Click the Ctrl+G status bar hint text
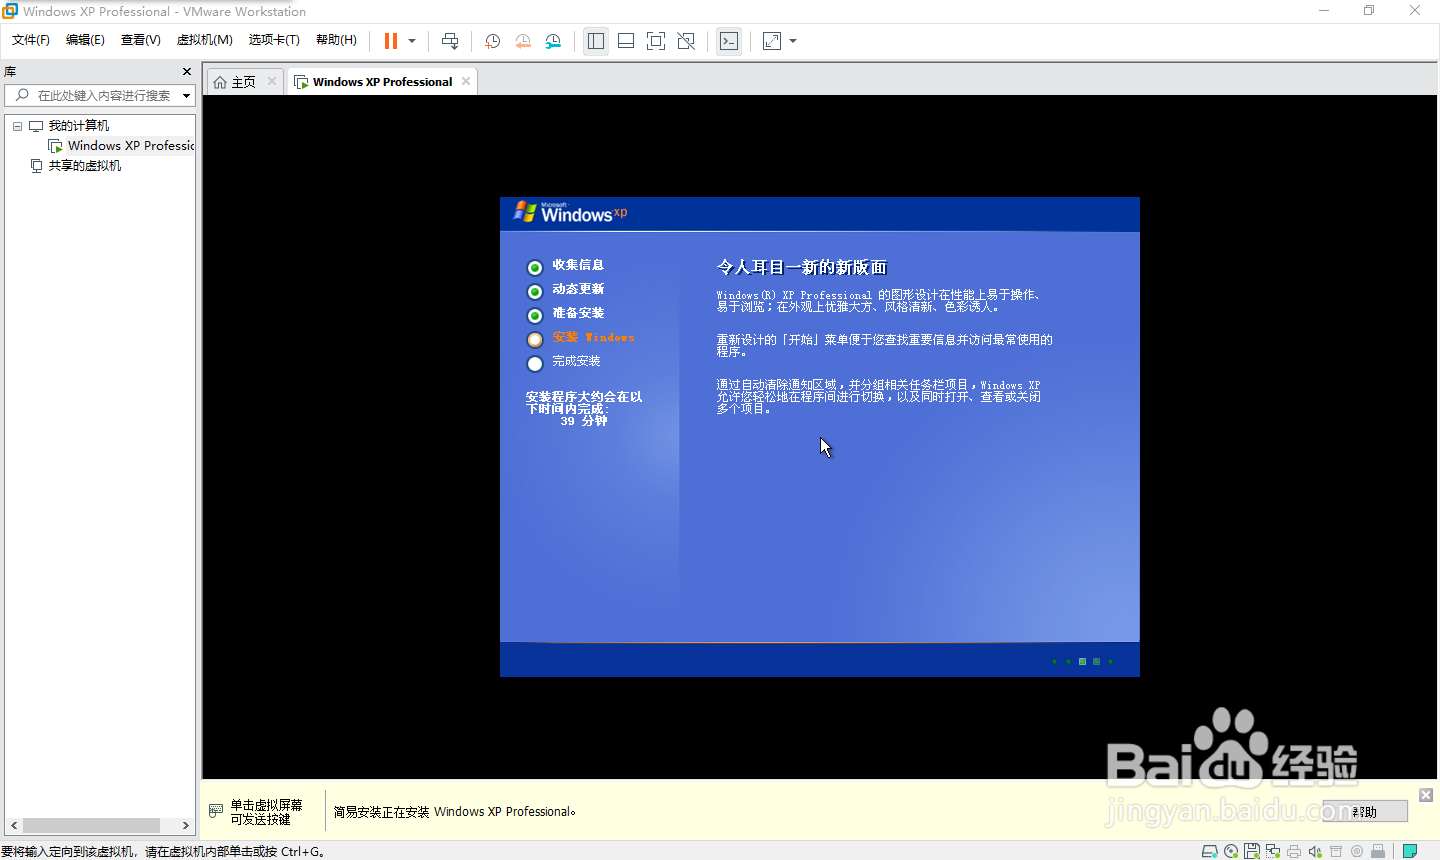This screenshot has height=860, width=1440. [163, 852]
